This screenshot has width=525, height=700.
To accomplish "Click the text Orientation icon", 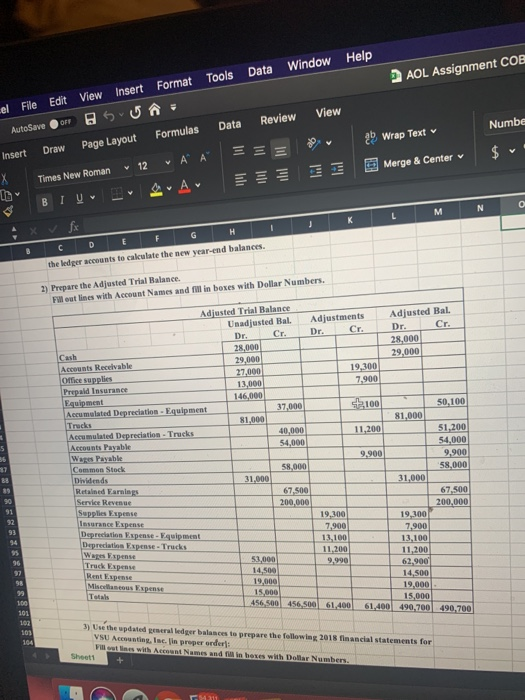I will click(x=314, y=143).
